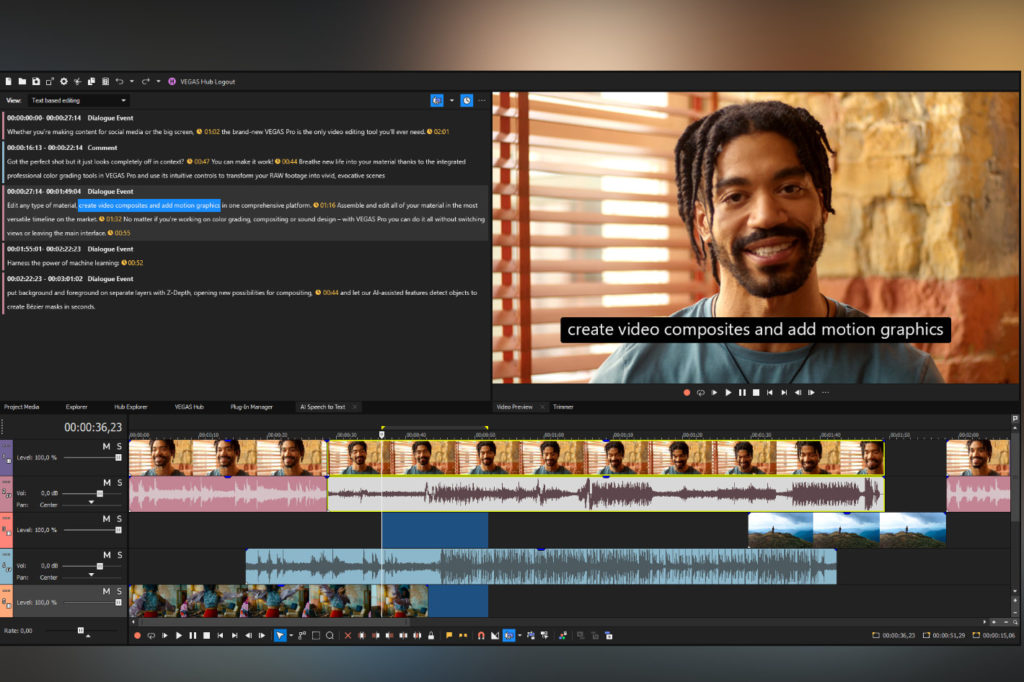Mute the purple top video track
1024x682 pixels.
pos(106,446)
